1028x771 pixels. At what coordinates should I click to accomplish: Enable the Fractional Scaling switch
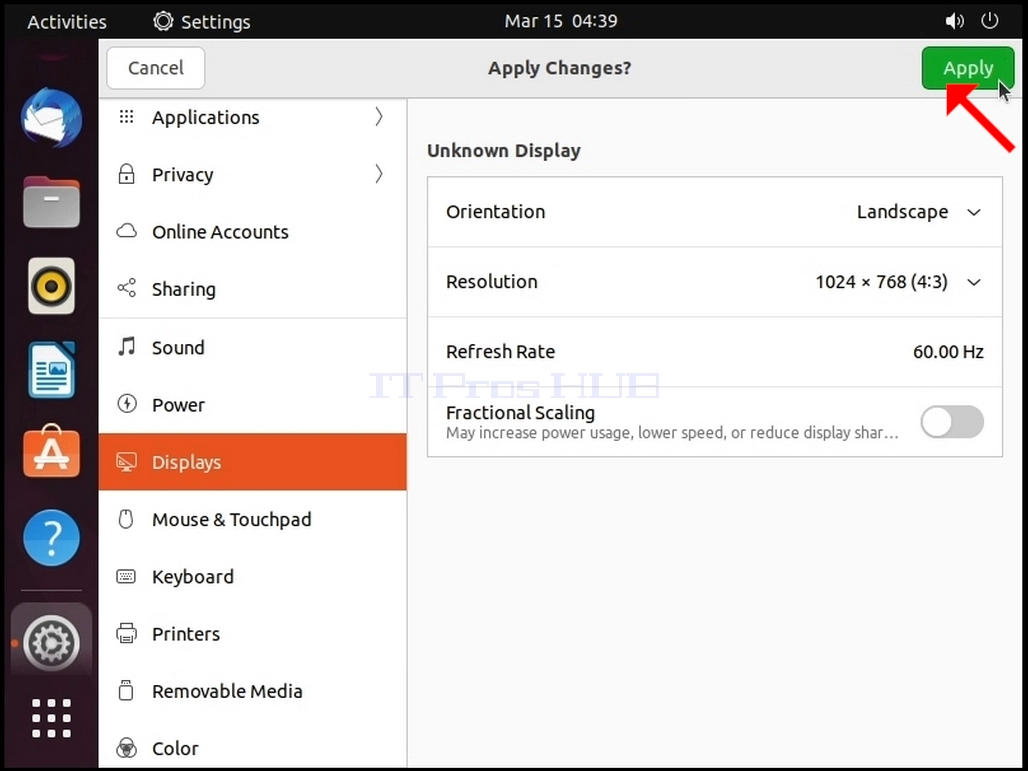[x=952, y=422]
